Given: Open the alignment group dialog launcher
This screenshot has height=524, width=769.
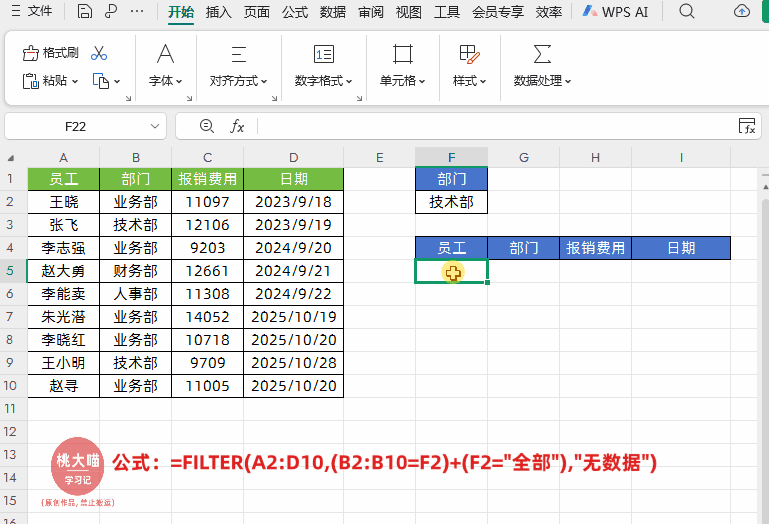Looking at the screenshot, I should [x=274, y=98].
